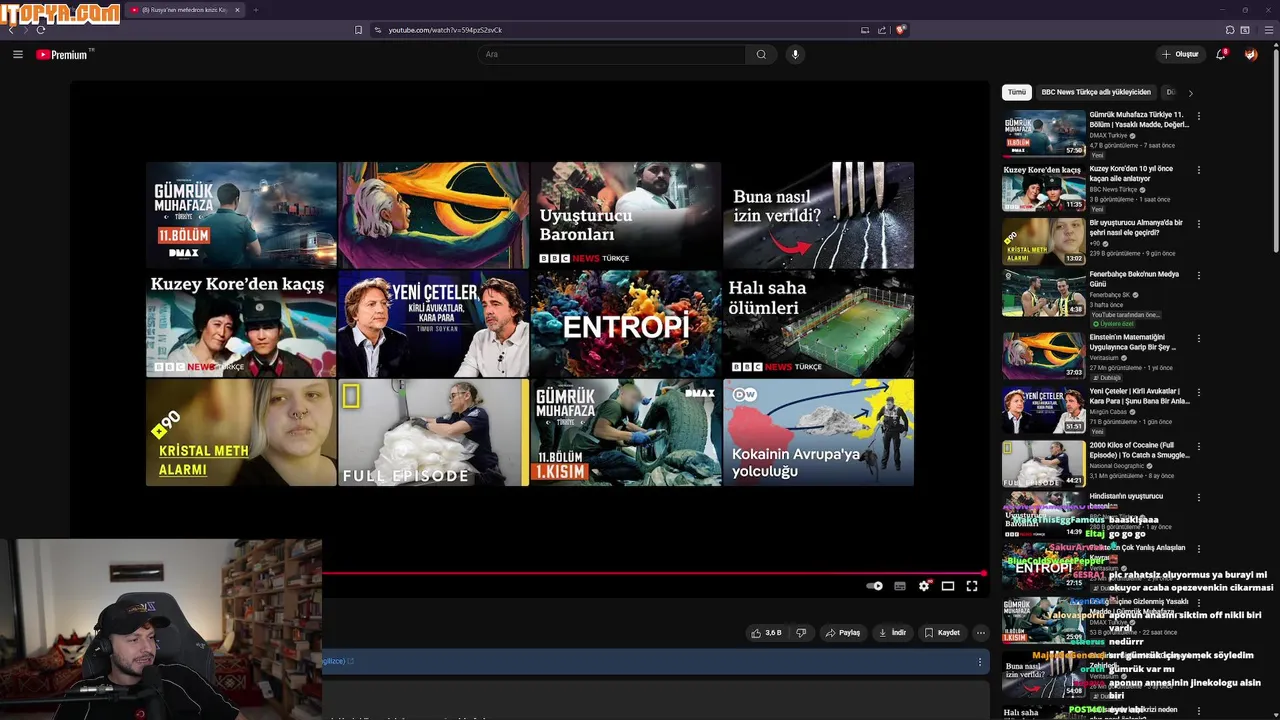Dislike the video
Screen dimensions: 1280x720
pos(801,633)
